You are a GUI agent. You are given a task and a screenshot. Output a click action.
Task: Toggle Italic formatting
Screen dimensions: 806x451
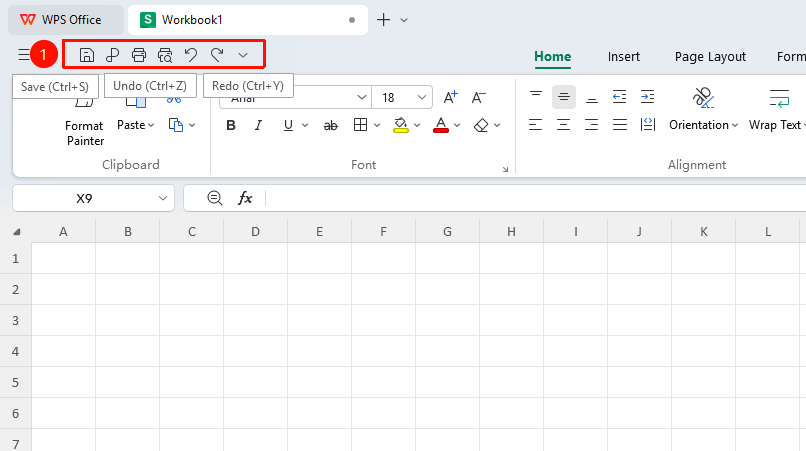(258, 125)
